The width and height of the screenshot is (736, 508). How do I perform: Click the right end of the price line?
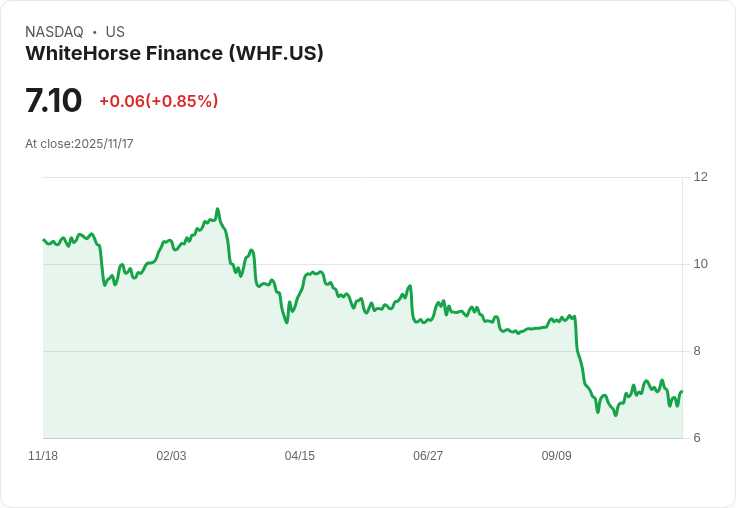(x=682, y=391)
